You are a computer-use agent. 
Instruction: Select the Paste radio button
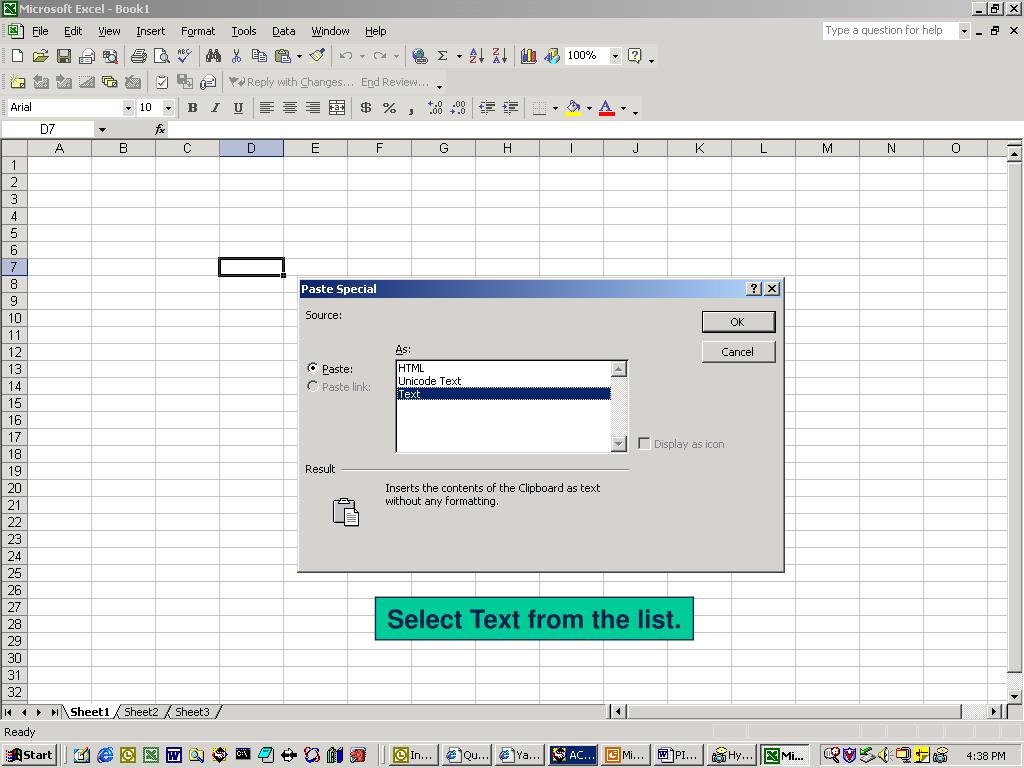[x=313, y=368]
